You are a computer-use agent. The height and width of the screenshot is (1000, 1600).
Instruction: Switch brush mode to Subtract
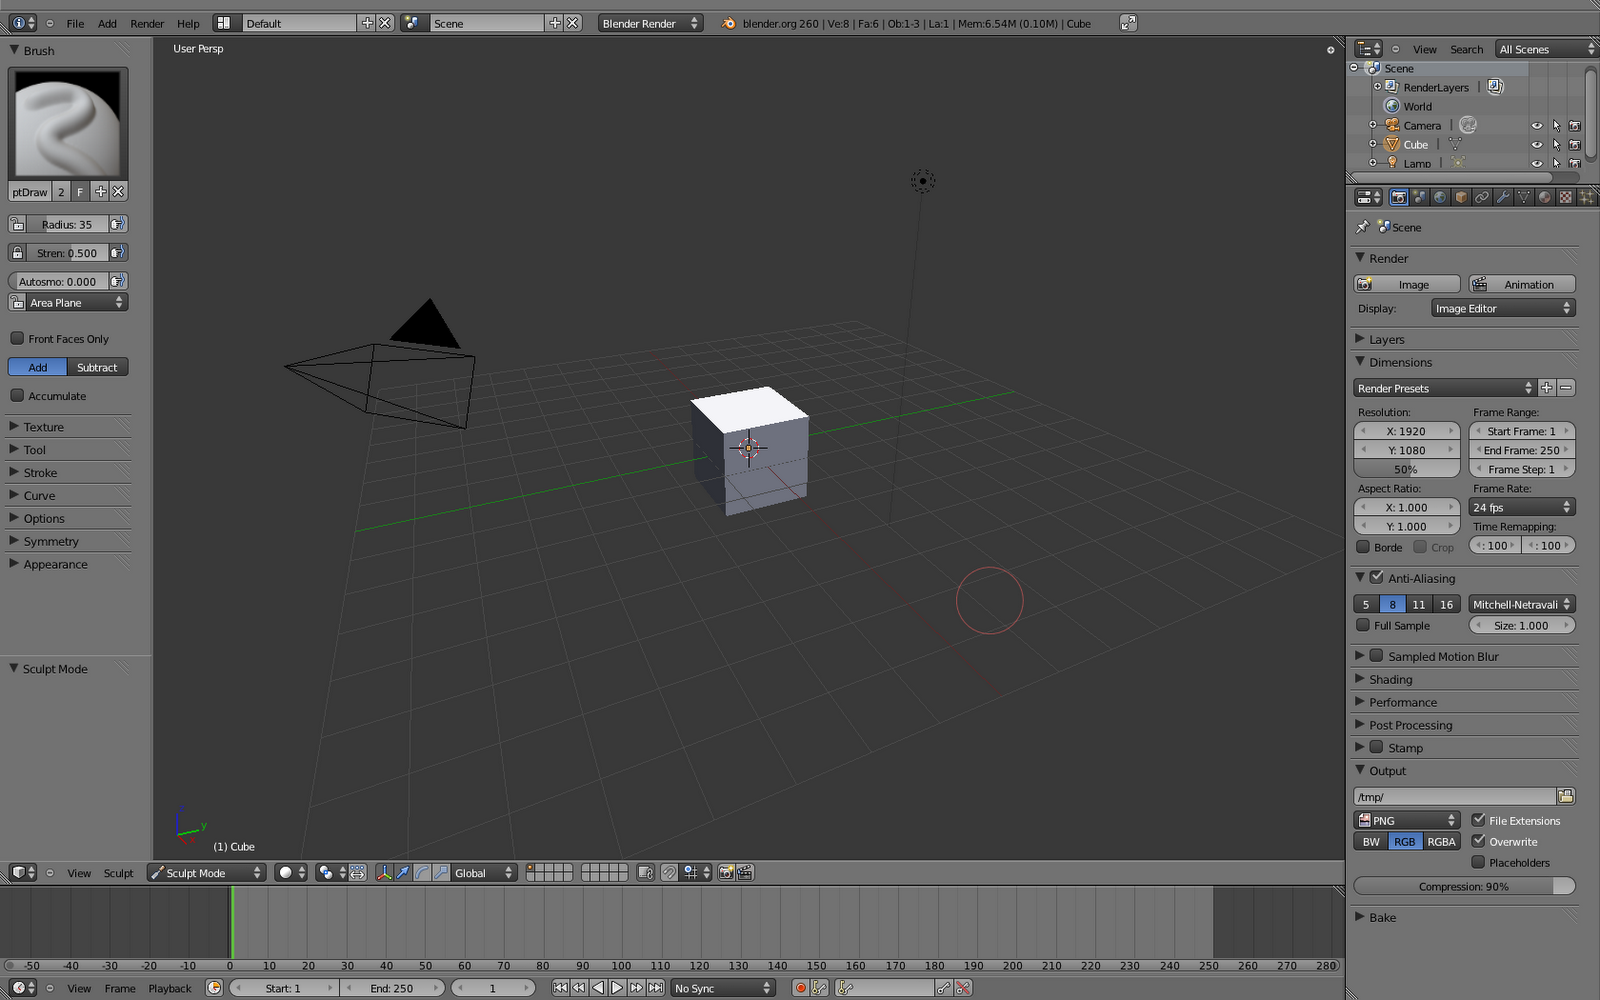97,367
